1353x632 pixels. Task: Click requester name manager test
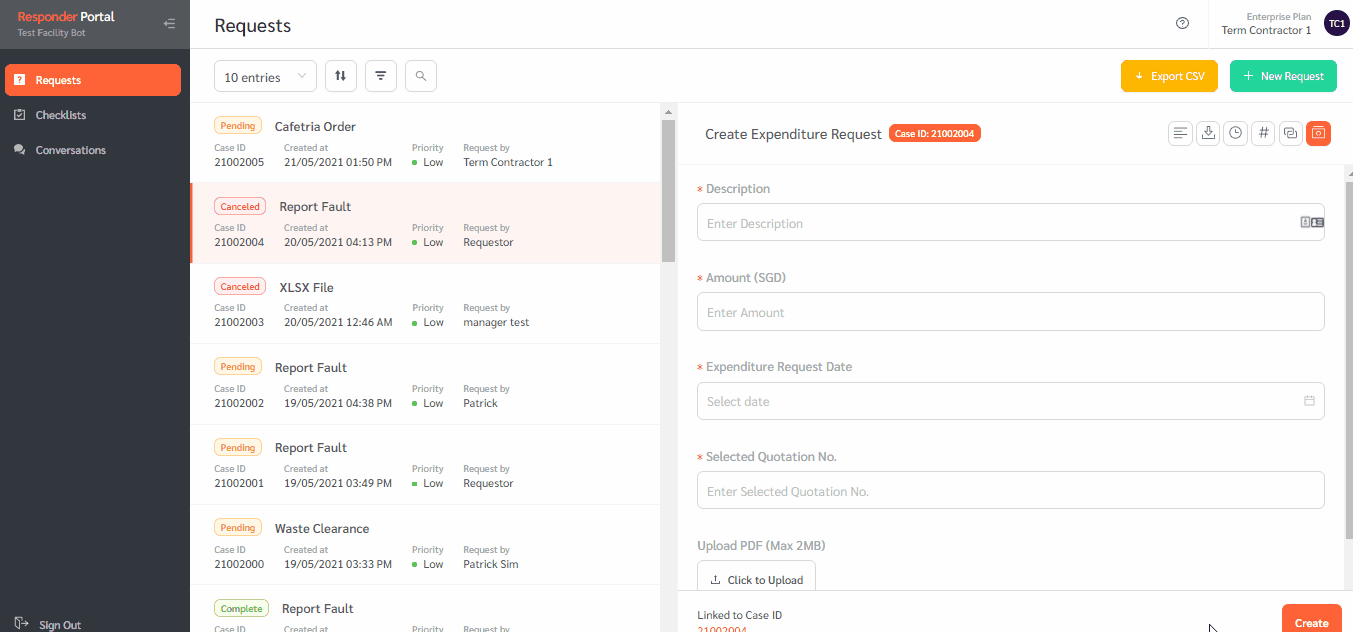point(496,322)
